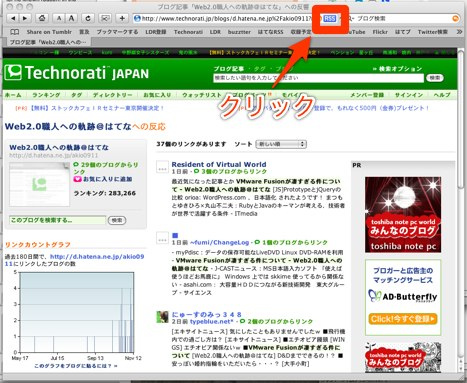Click the orange snapback icon in search field
The height and width of the screenshot is (383, 467).
455,18
